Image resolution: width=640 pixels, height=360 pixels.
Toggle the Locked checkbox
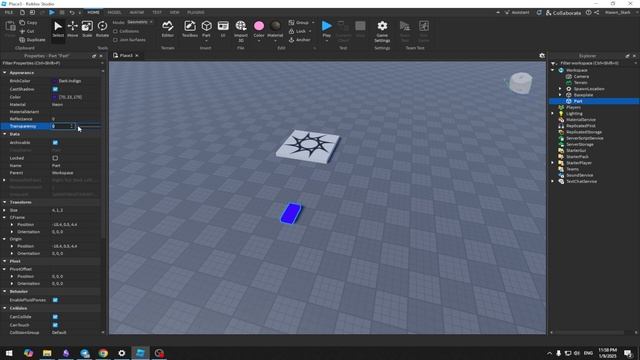[x=55, y=158]
